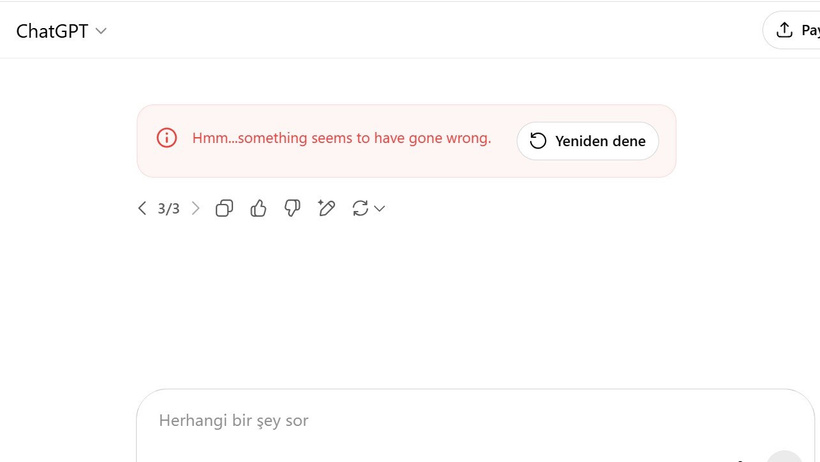Copy the response with the copy icon
820x462 pixels.
pyautogui.click(x=224, y=208)
